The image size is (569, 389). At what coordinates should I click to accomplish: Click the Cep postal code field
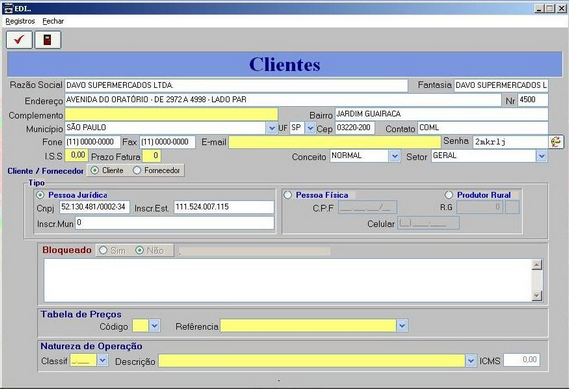[355, 128]
